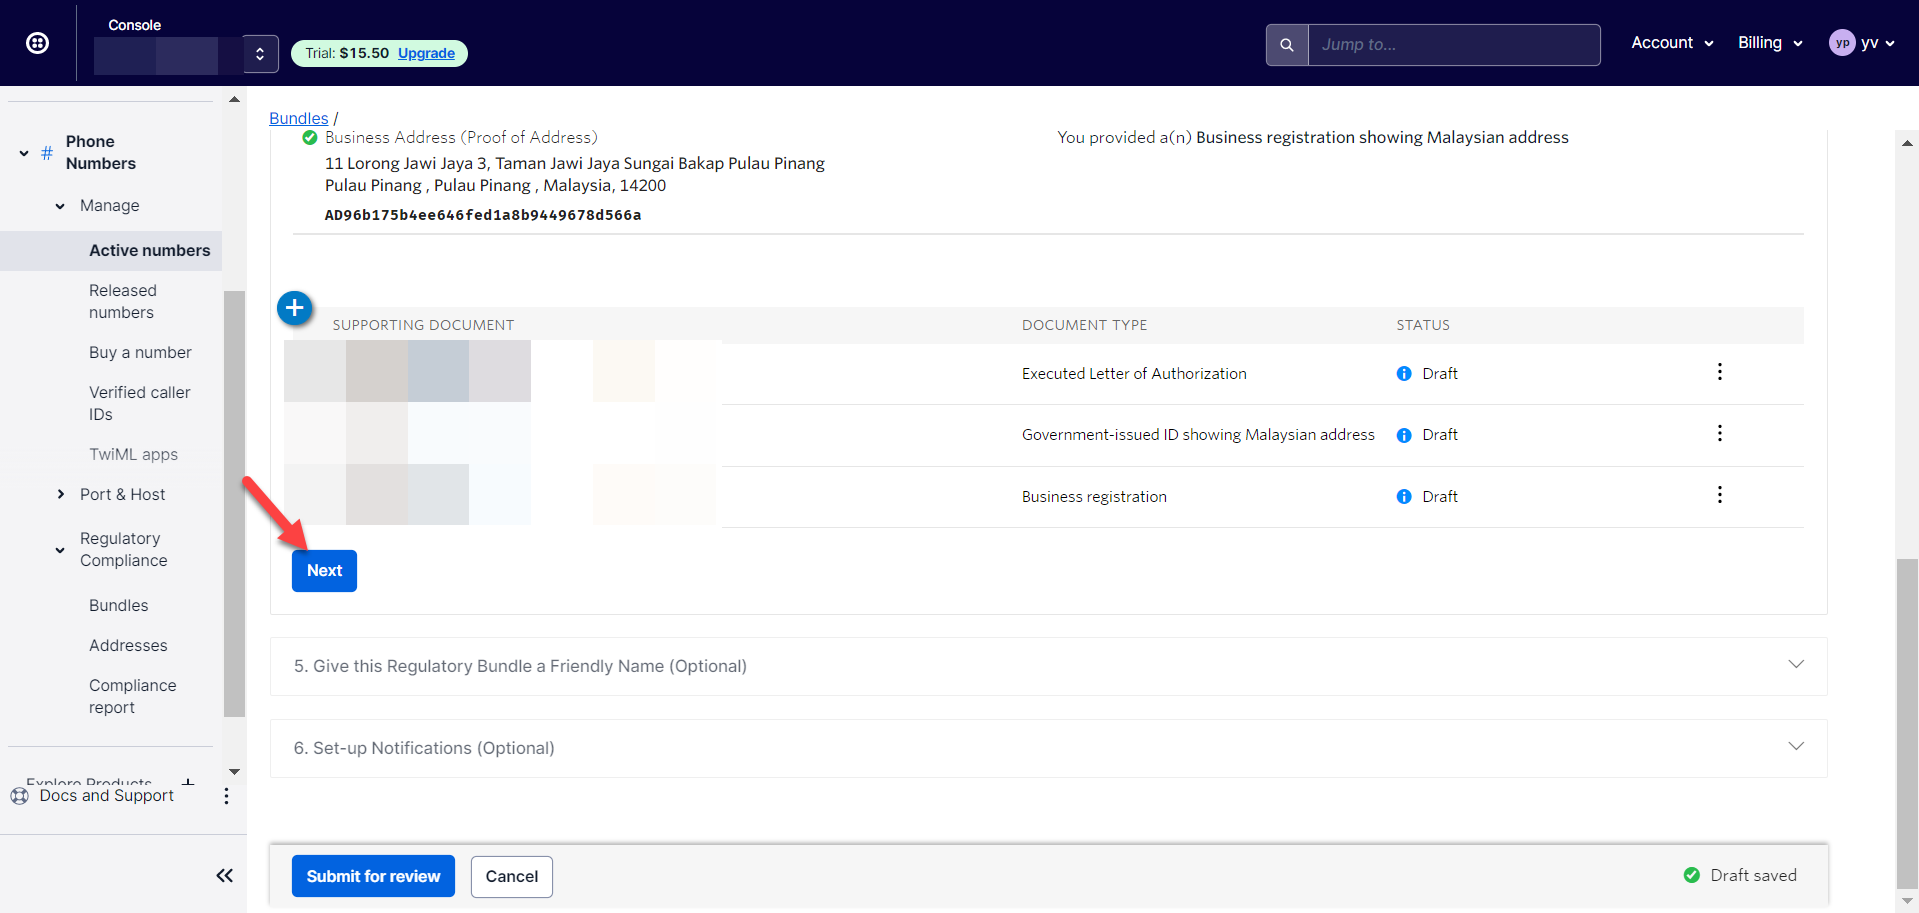
Task: Open kebab menu for Business registration row
Action: 1719,495
